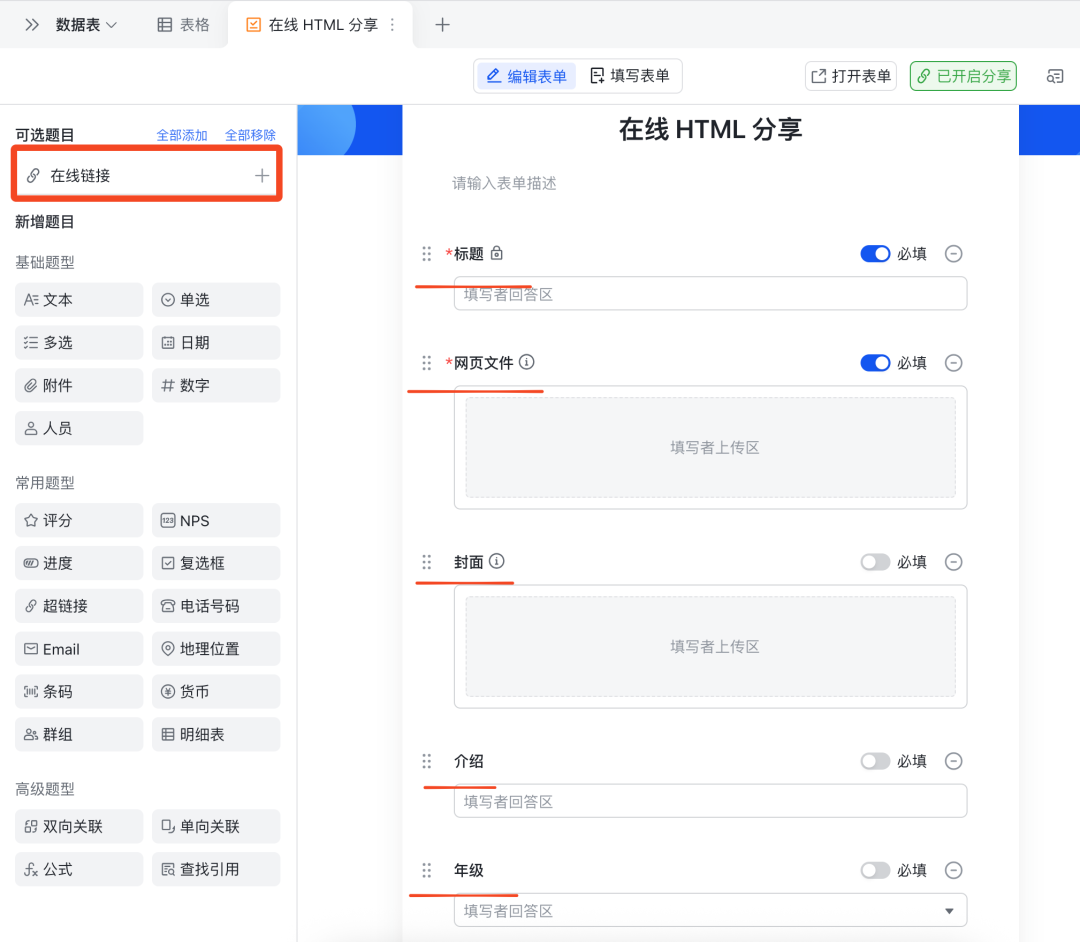The height and width of the screenshot is (942, 1080).
Task: Add a 单选 single-select question
Action: tap(215, 299)
